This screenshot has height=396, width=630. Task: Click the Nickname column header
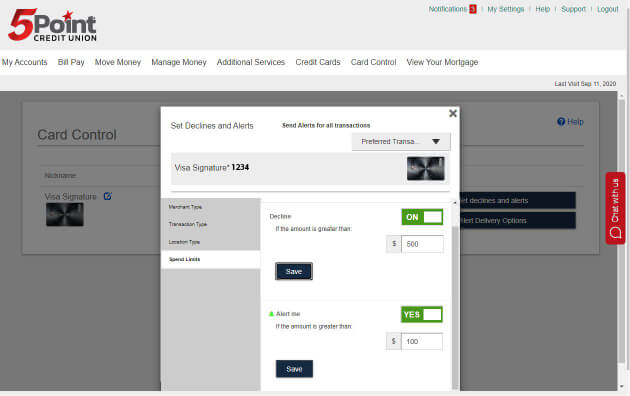[x=60, y=176]
